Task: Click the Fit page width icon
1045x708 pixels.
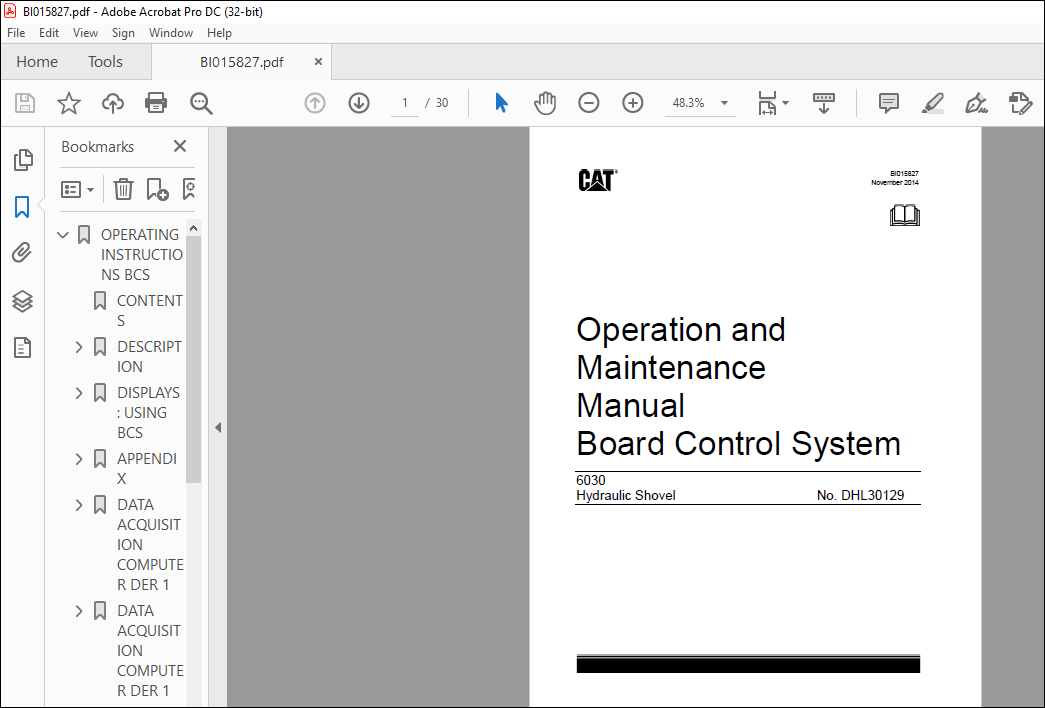Action: point(767,103)
